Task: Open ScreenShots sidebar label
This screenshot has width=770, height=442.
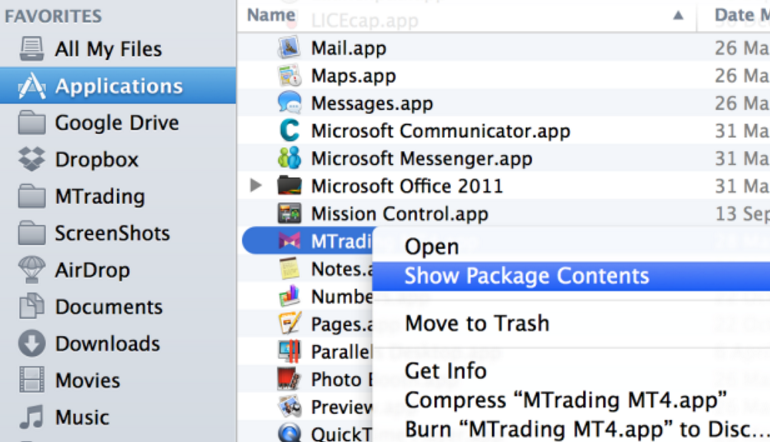Action: 112,233
